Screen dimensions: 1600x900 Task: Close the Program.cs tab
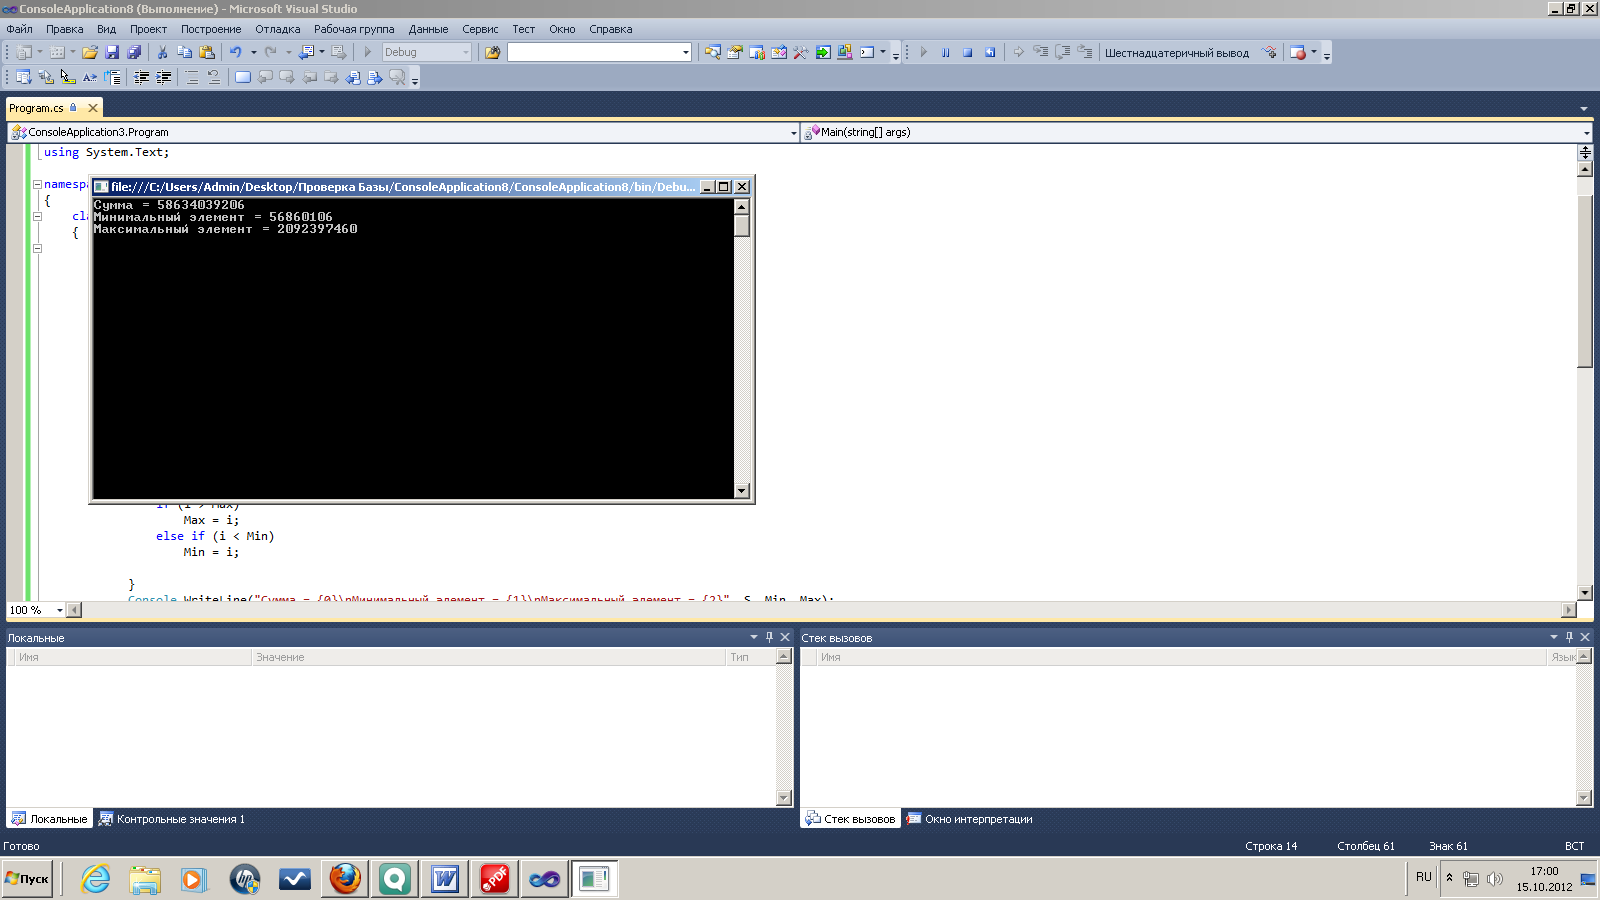click(93, 108)
